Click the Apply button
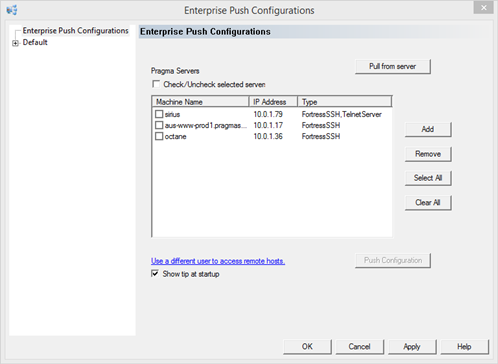The image size is (498, 364). point(412,347)
